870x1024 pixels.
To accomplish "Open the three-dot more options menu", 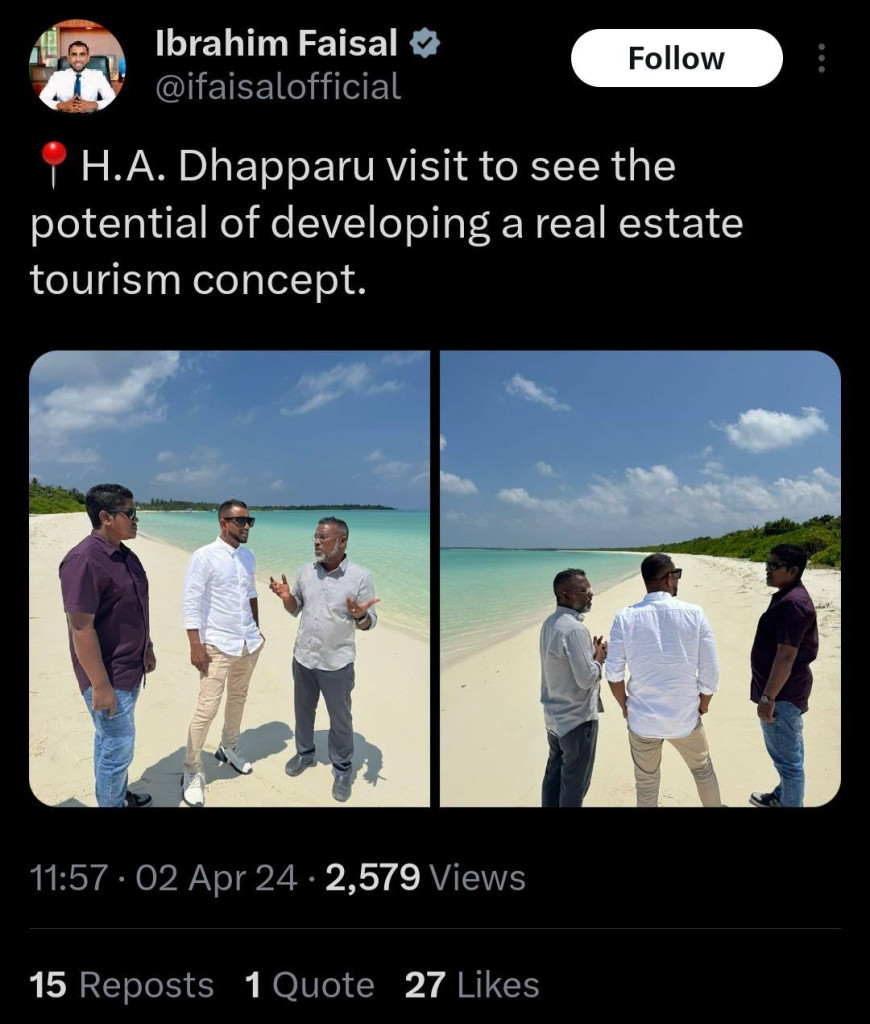I will point(821,59).
